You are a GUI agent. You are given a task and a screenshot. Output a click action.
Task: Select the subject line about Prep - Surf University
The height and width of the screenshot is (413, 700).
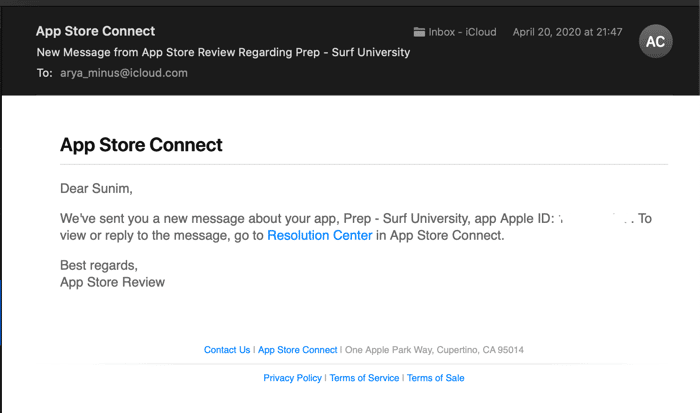(223, 52)
